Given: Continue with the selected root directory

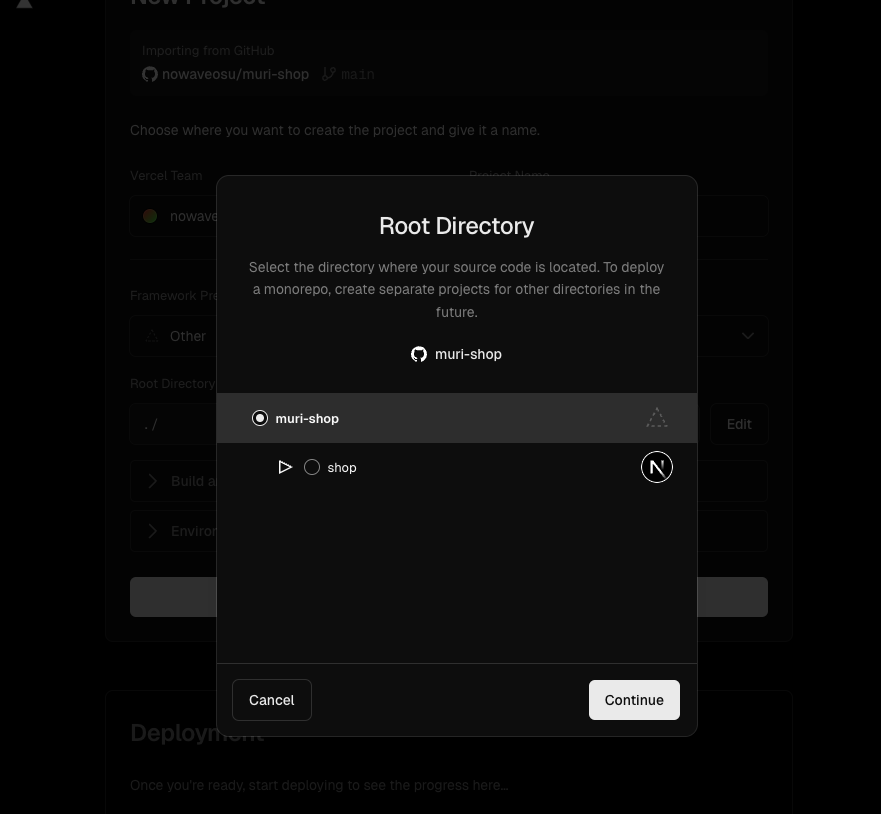Looking at the screenshot, I should pos(634,700).
